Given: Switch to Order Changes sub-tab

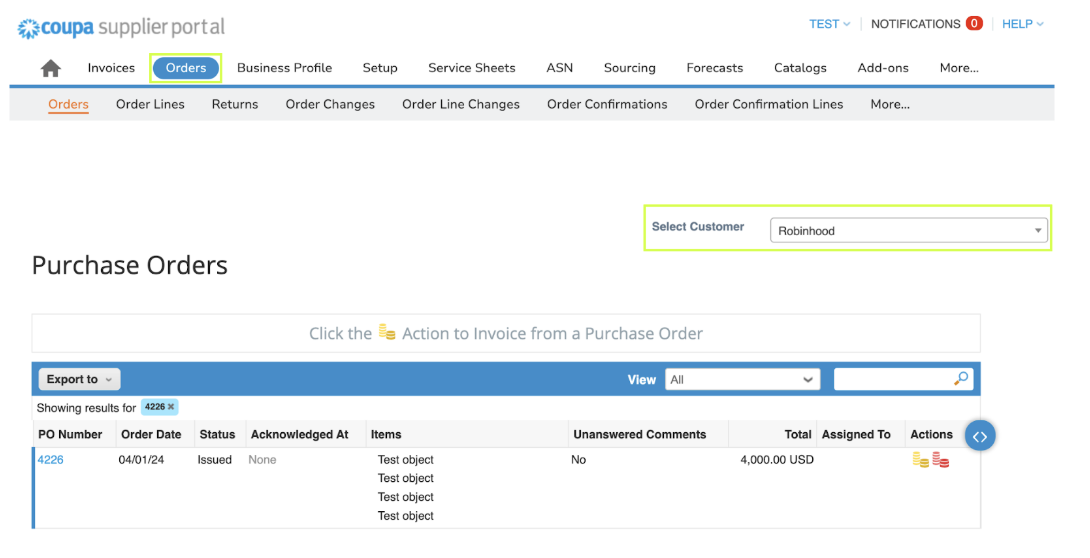Looking at the screenshot, I should click(x=330, y=104).
